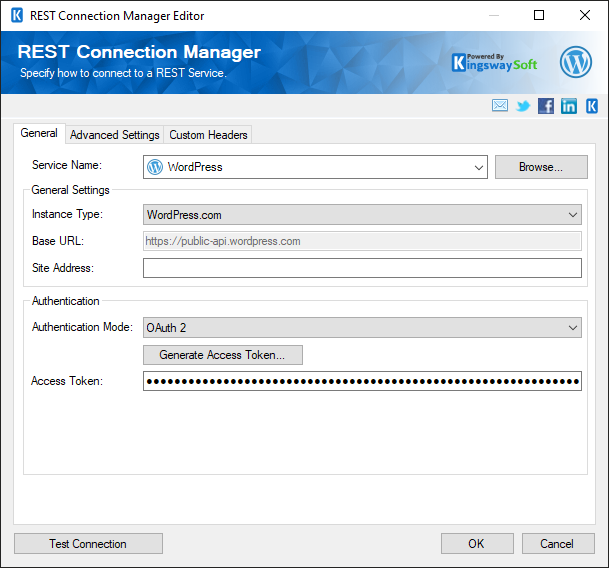Confirm with the OK button
The width and height of the screenshot is (609, 568).
477,544
